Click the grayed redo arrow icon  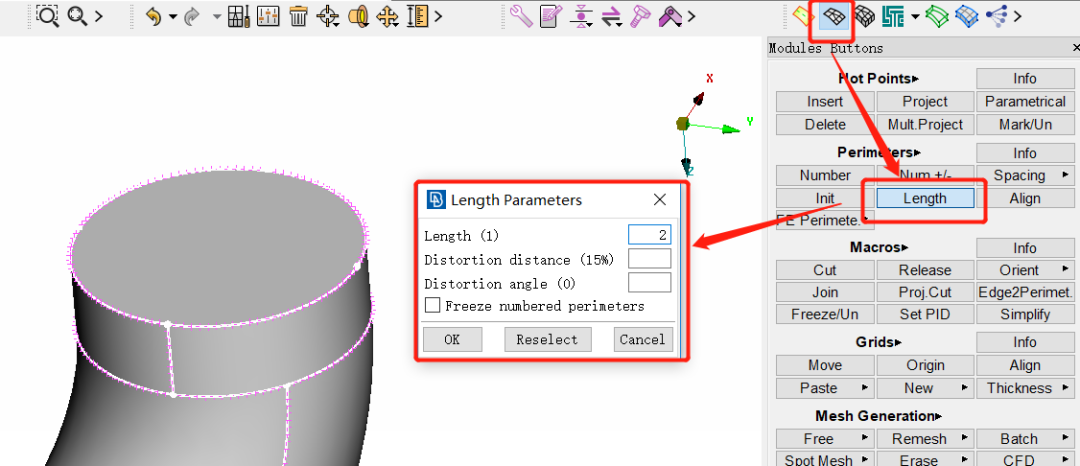(192, 16)
